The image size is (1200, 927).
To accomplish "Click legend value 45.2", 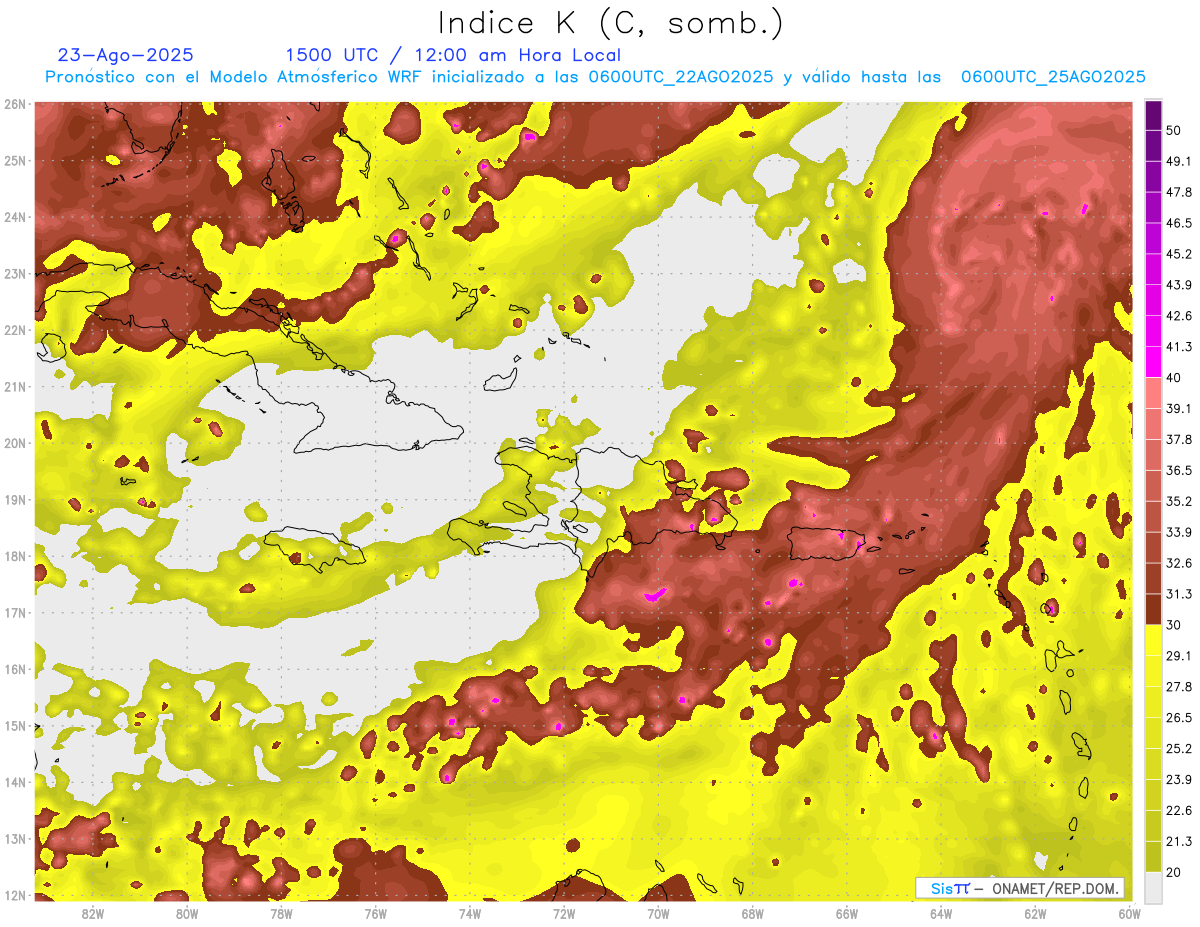I will click(1178, 254).
